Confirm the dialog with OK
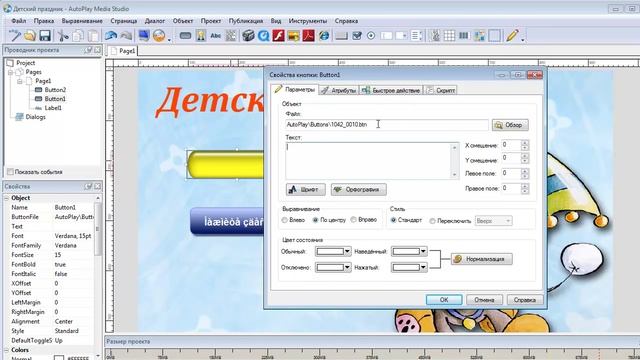The image size is (640, 360). 444,300
